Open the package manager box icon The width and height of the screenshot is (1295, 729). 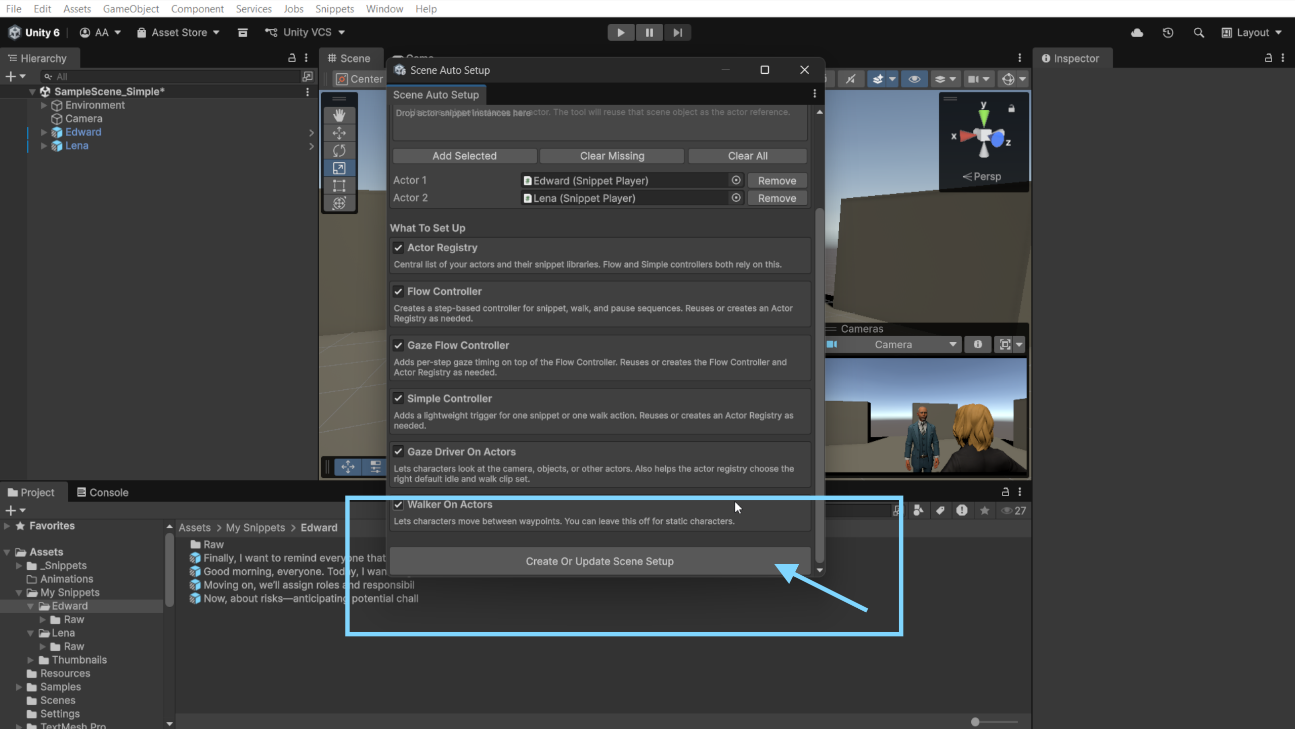(243, 33)
